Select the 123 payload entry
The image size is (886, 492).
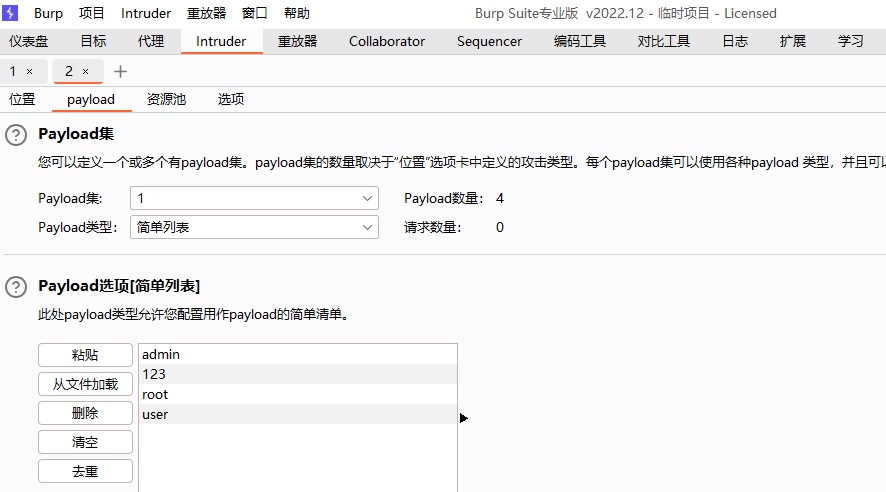[298, 374]
